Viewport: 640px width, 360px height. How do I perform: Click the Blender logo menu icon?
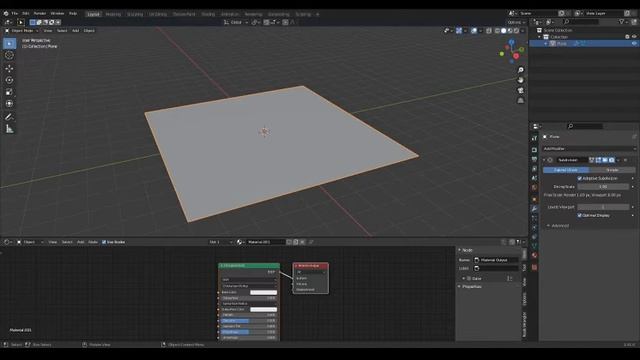[x=6, y=13]
